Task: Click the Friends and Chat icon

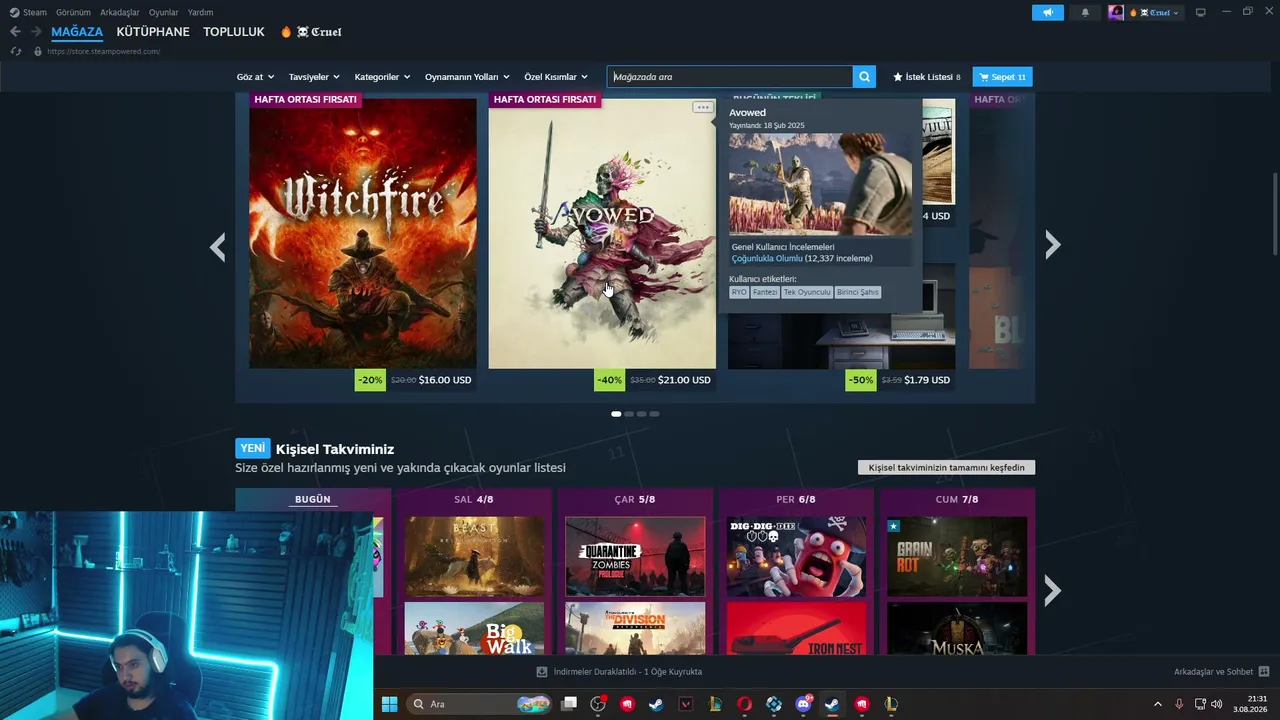Action: tap(1264, 672)
